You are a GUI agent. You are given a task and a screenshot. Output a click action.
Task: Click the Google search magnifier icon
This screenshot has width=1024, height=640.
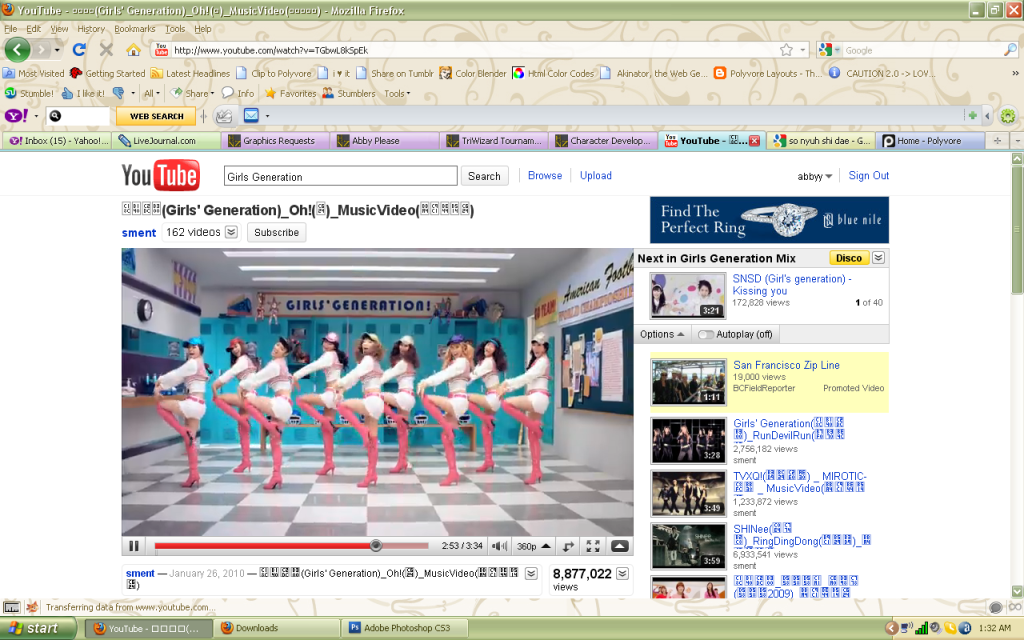pos(1010,50)
